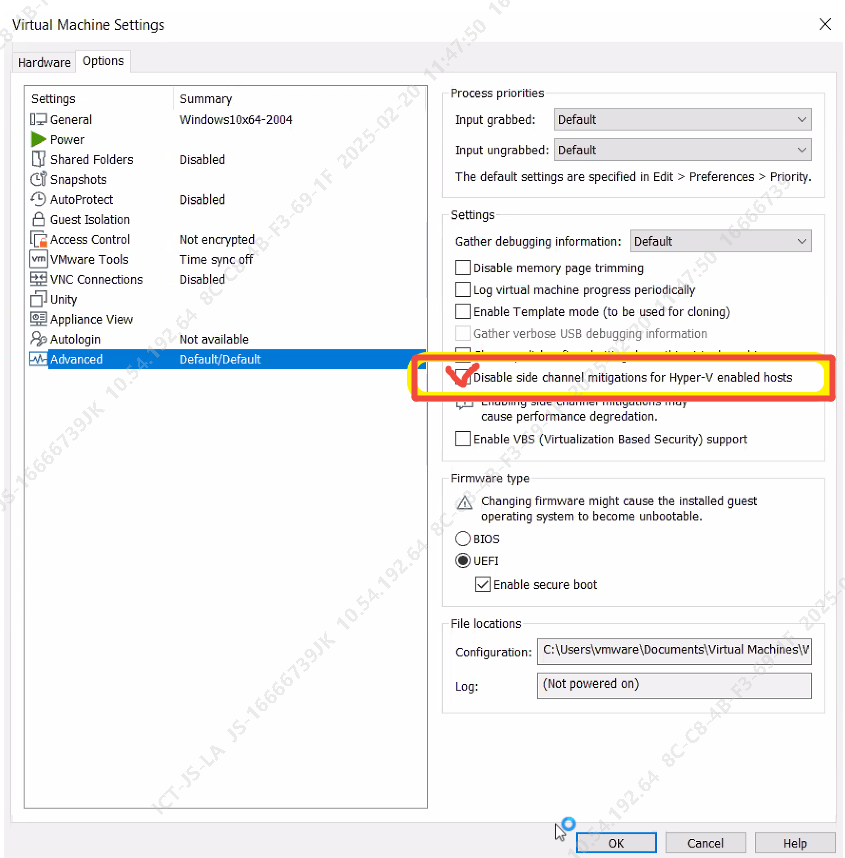Click the Time sync off summary text
This screenshot has height=858, width=845.
[x=216, y=259]
